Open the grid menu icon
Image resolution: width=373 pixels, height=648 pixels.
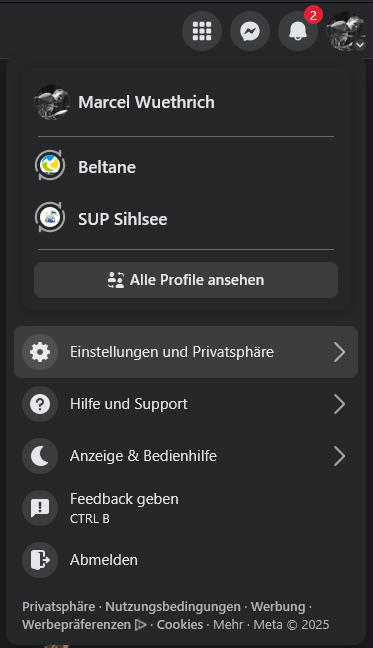click(202, 31)
